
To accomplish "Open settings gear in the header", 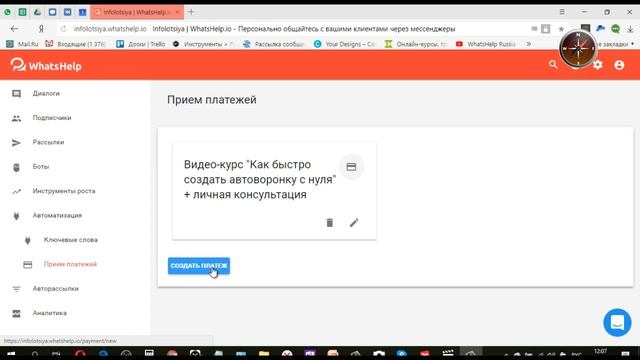I will coord(598,64).
